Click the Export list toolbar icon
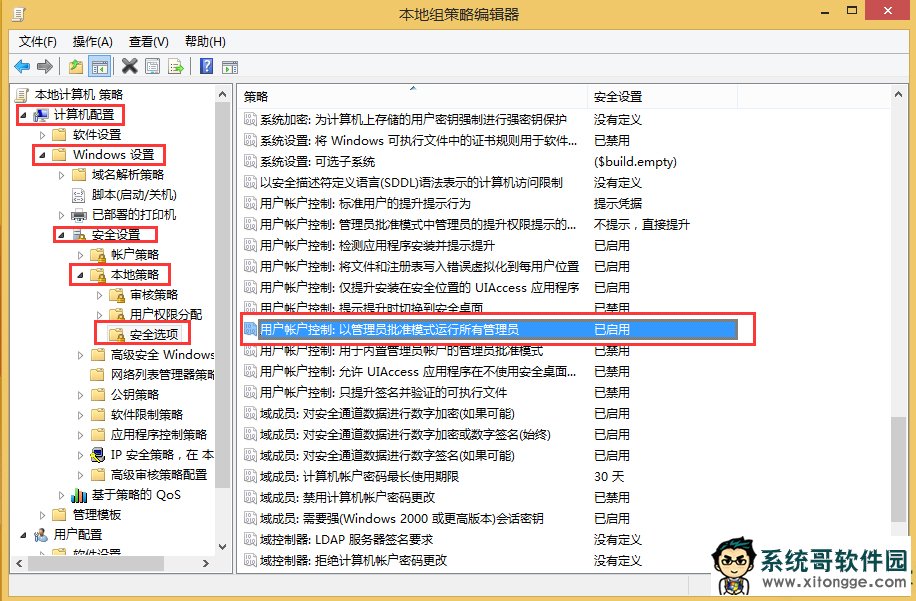Image resolution: width=916 pixels, height=601 pixels. (175, 67)
